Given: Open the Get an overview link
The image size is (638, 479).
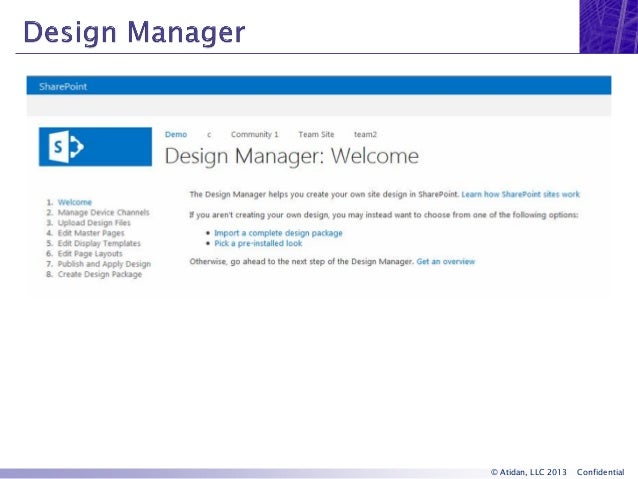Looking at the screenshot, I should tap(446, 262).
